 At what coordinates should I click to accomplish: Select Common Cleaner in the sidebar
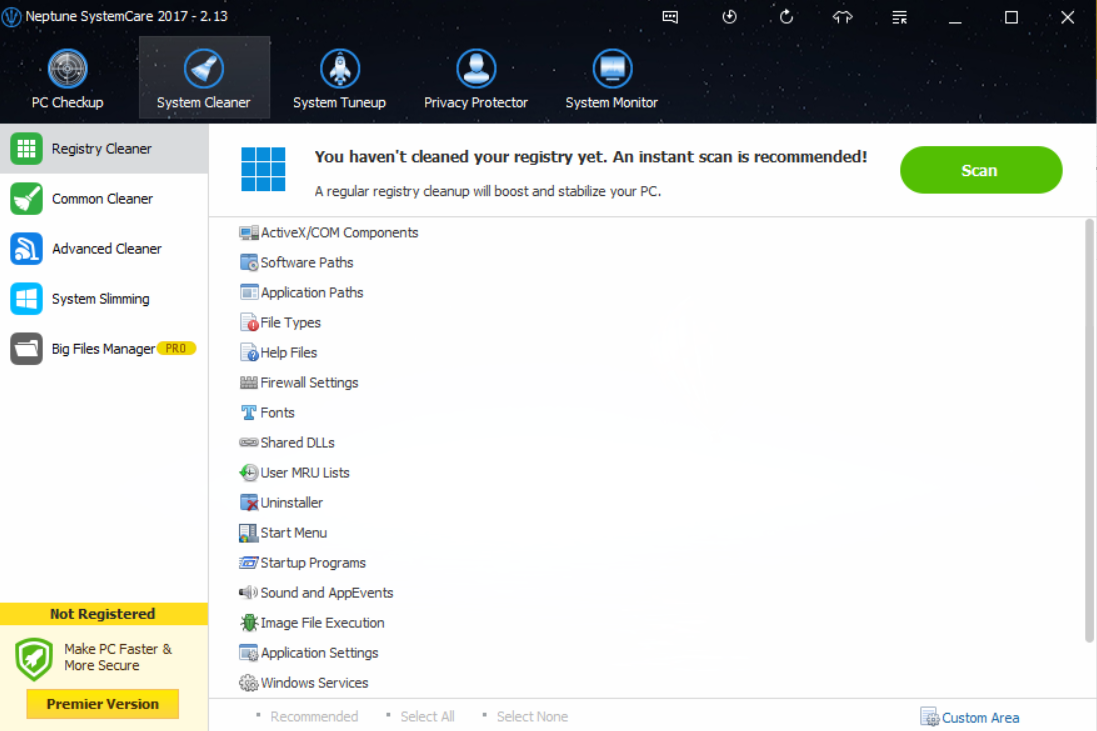tap(104, 199)
